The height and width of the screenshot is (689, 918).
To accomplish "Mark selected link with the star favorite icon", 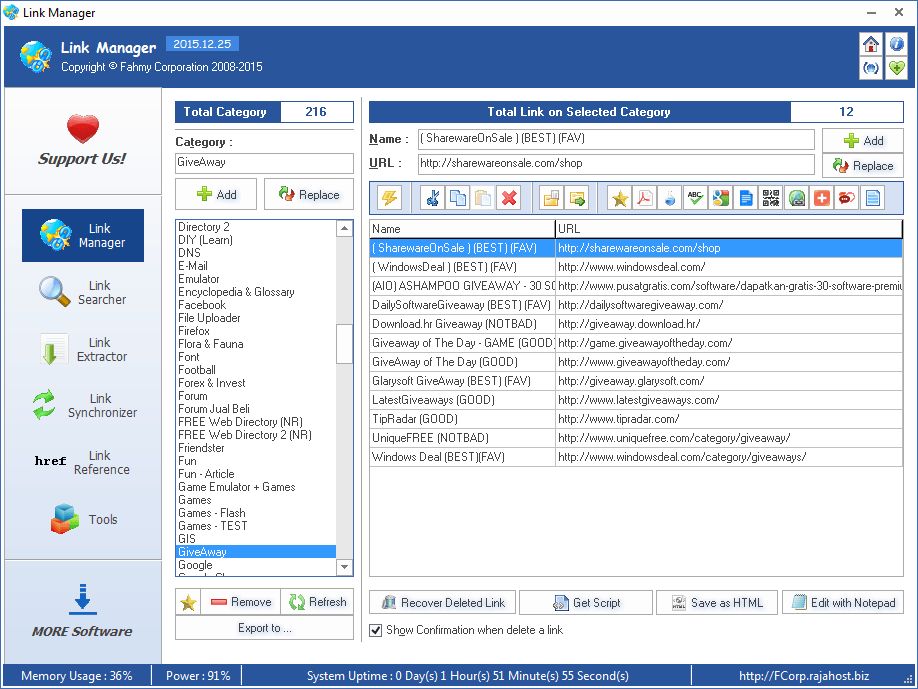I will tap(620, 197).
